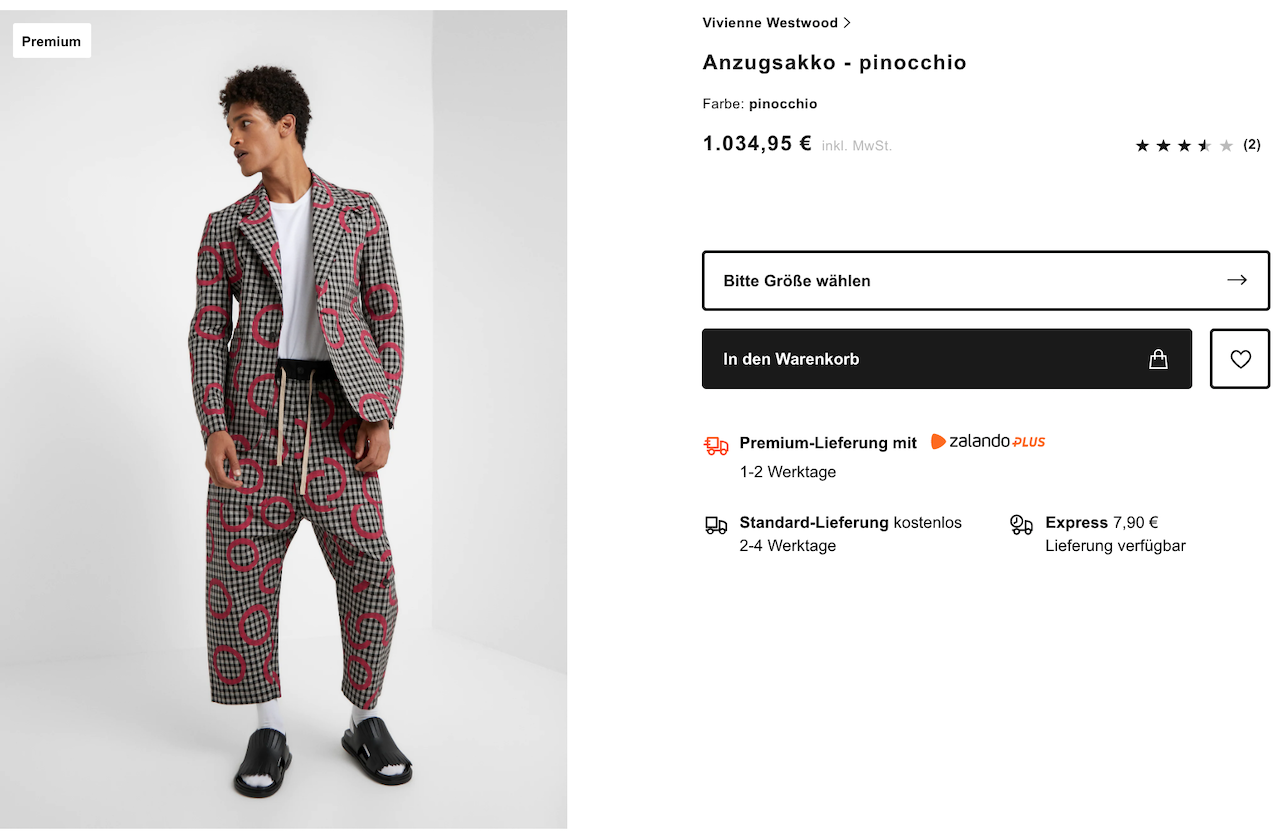Click the shopping bag icon
The height and width of the screenshot is (836, 1280).
[x=1158, y=359]
